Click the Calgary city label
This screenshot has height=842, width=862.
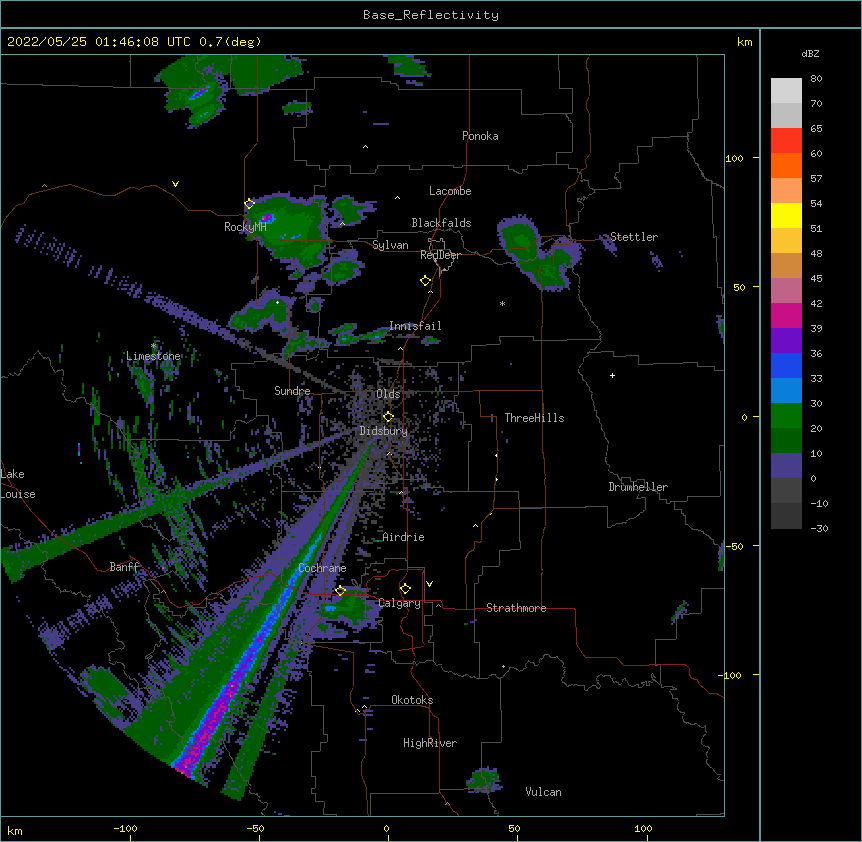pos(399,603)
